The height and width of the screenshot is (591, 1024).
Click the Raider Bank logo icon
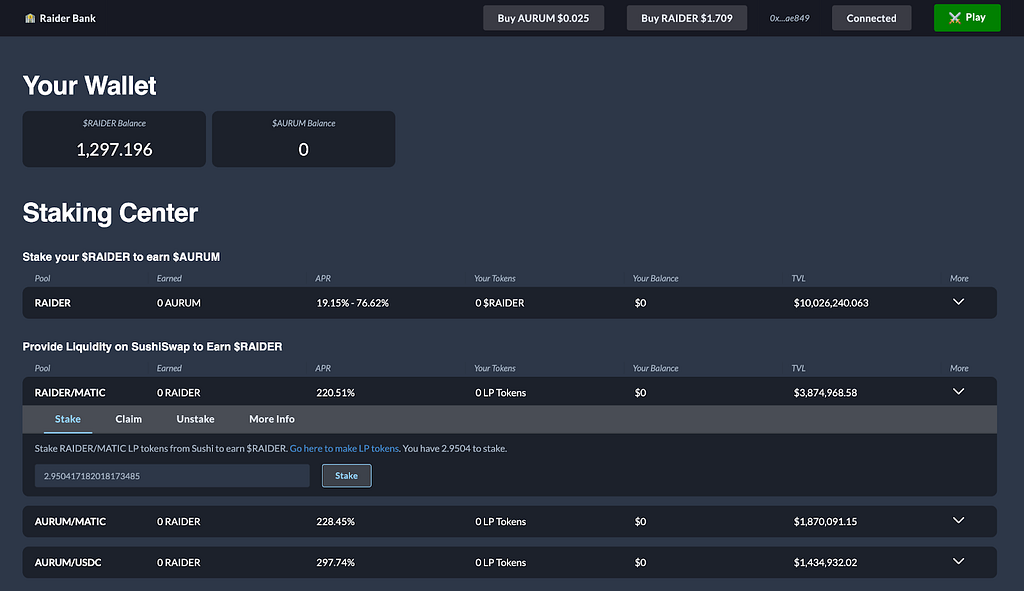tap(30, 18)
